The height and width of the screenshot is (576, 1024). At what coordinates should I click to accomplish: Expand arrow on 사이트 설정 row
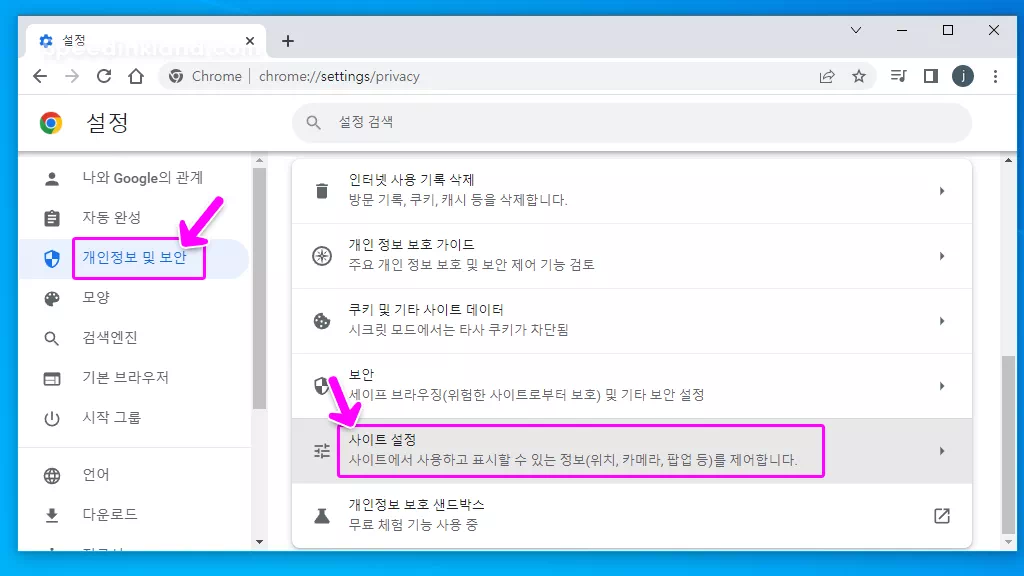pyautogui.click(x=942, y=451)
